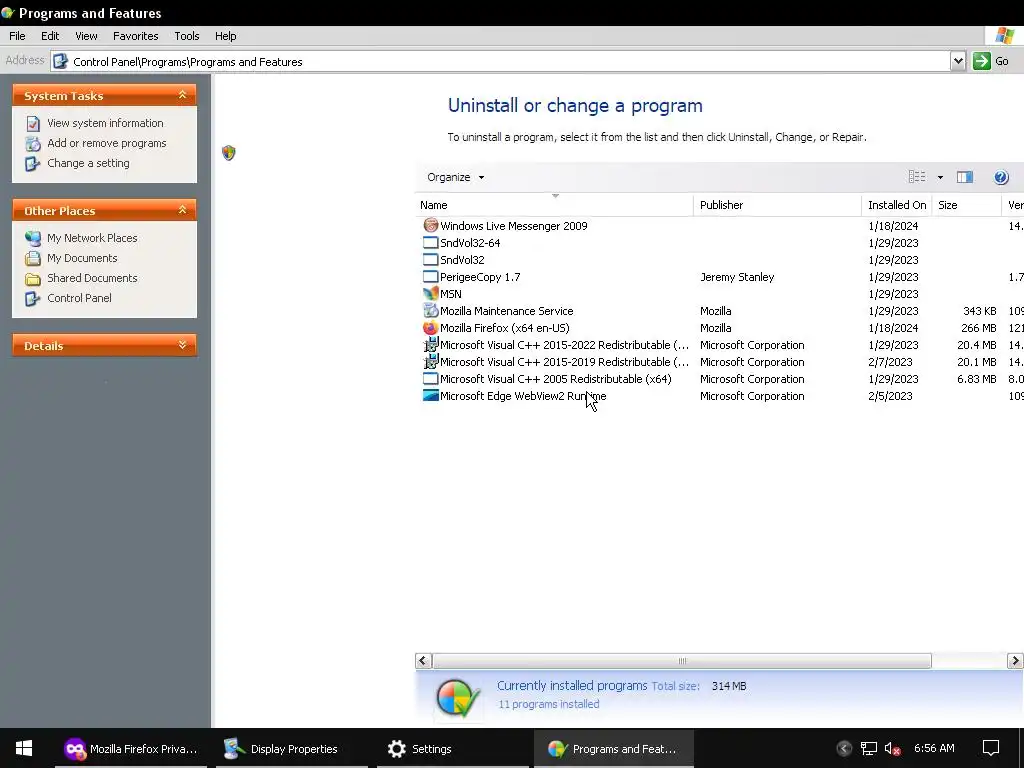Viewport: 1024px width, 768px height.
Task: Show hidden tray icons arrow
Action: [844, 748]
